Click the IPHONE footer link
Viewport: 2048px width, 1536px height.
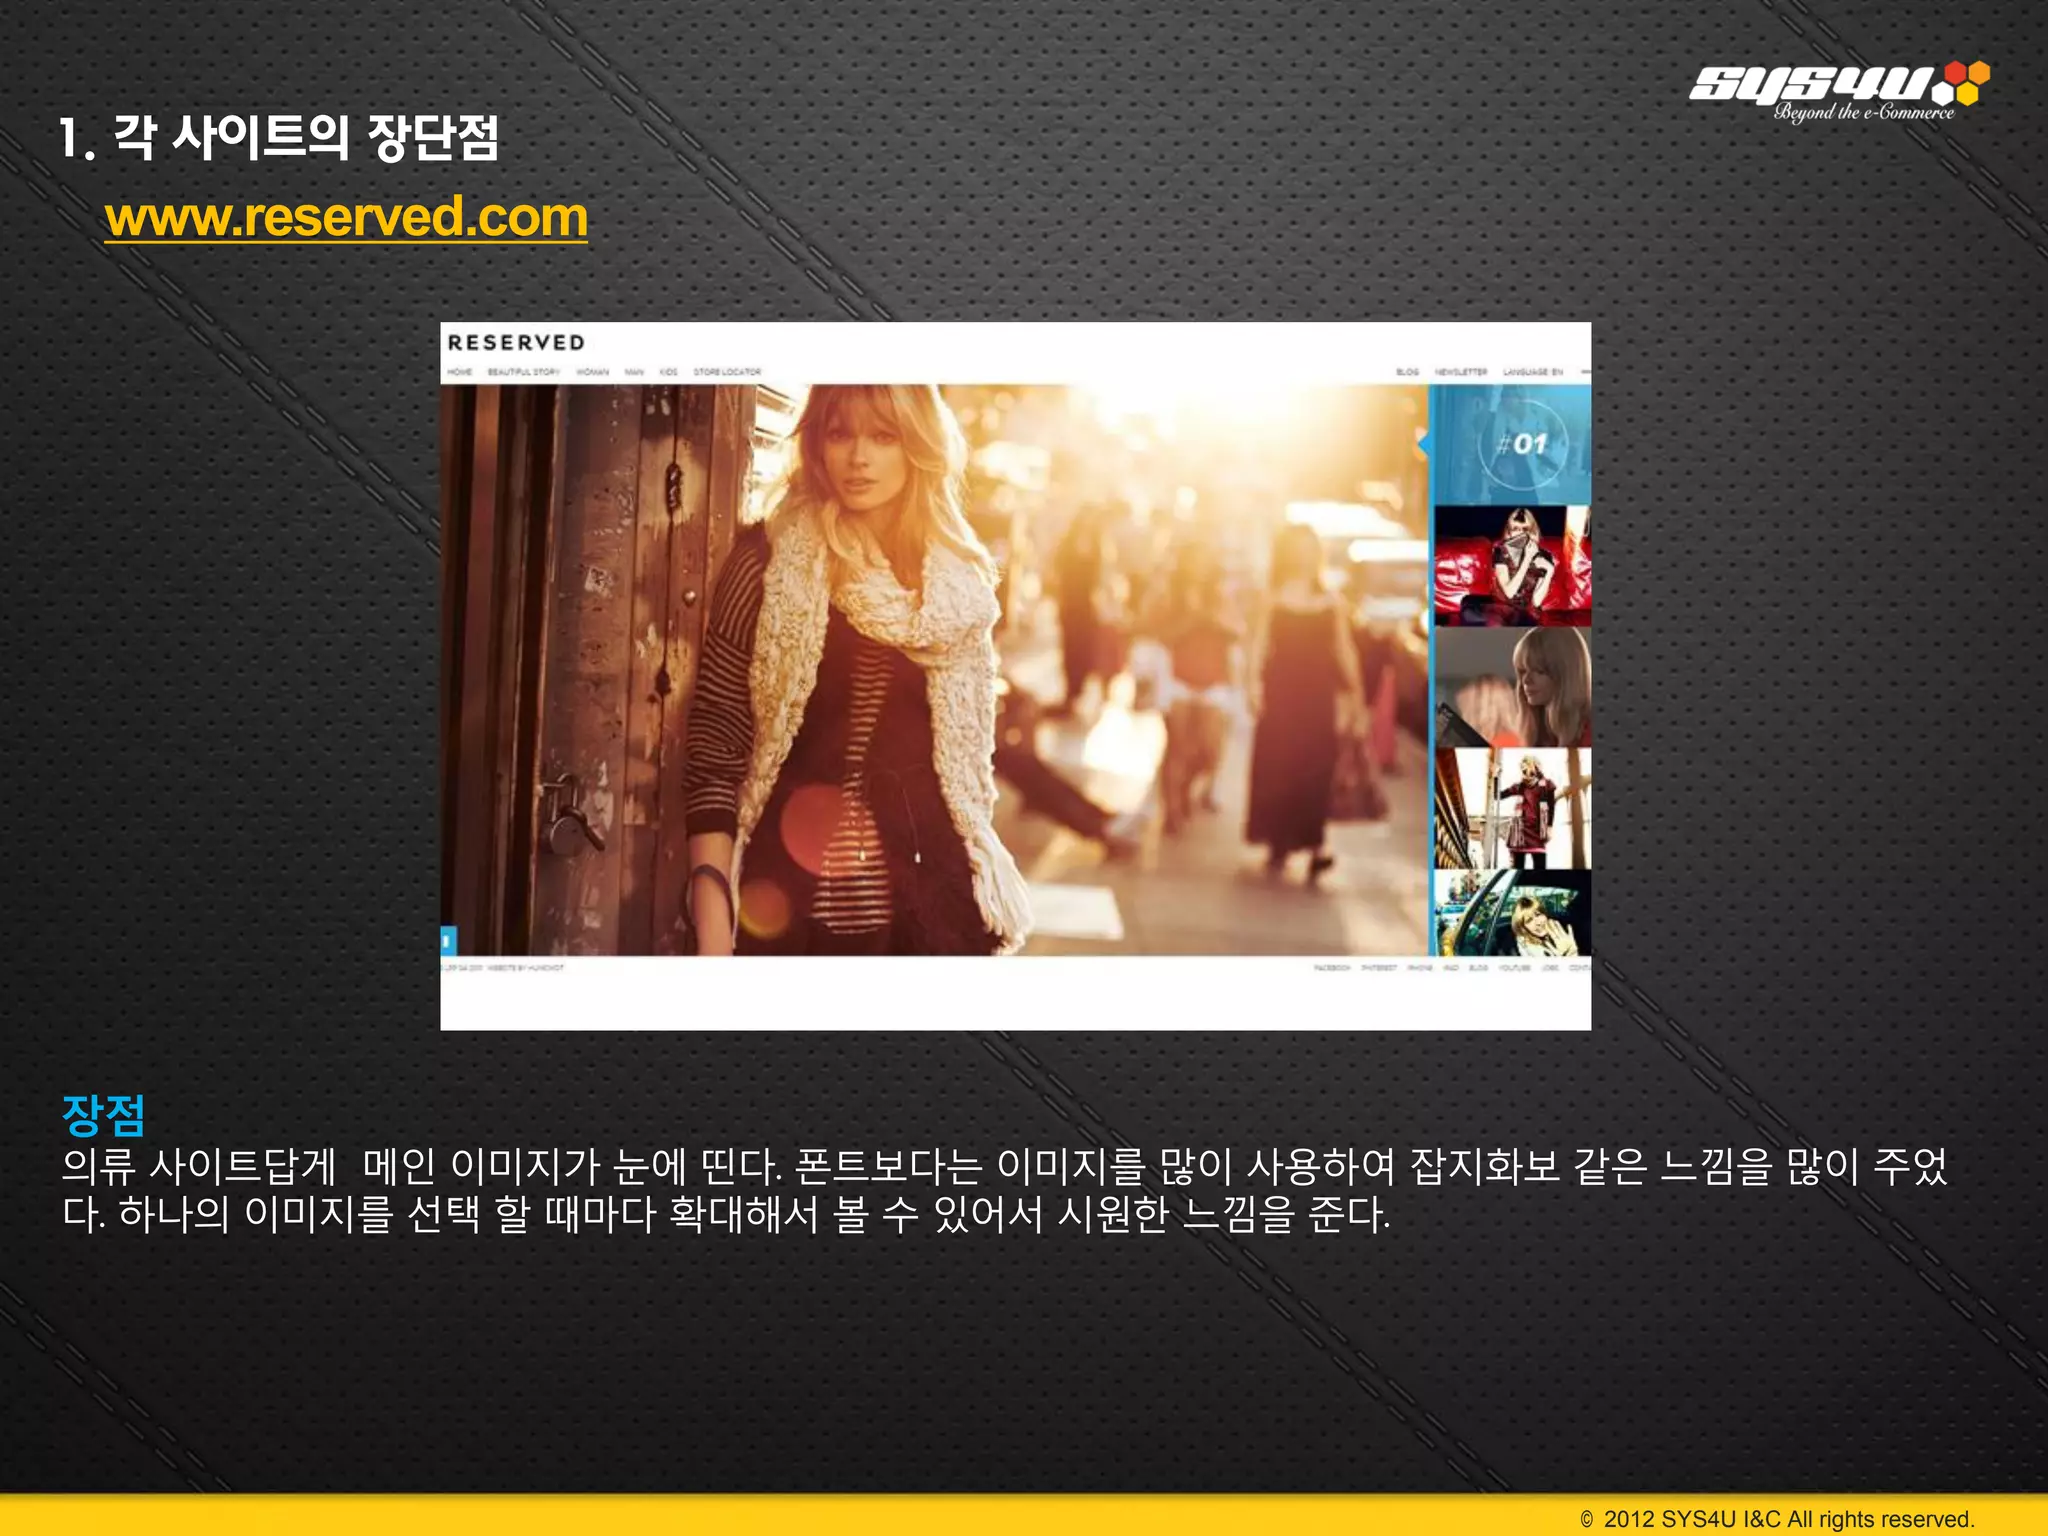(x=1419, y=968)
